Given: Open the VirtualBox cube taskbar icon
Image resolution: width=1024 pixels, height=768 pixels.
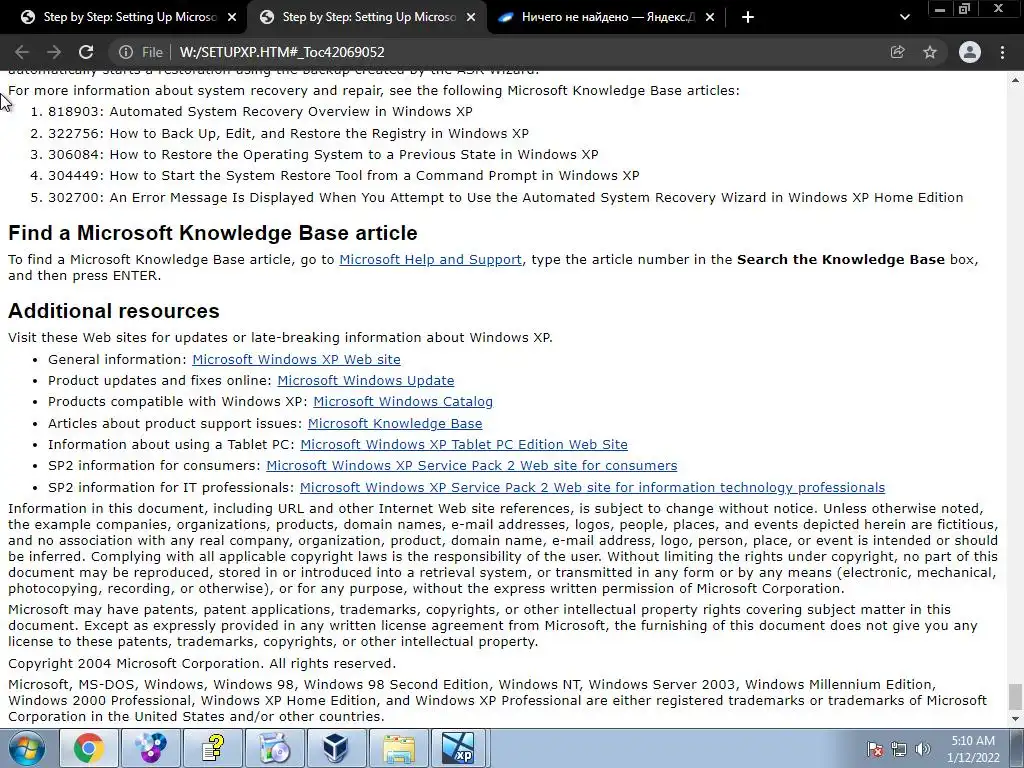Looking at the screenshot, I should (x=336, y=748).
